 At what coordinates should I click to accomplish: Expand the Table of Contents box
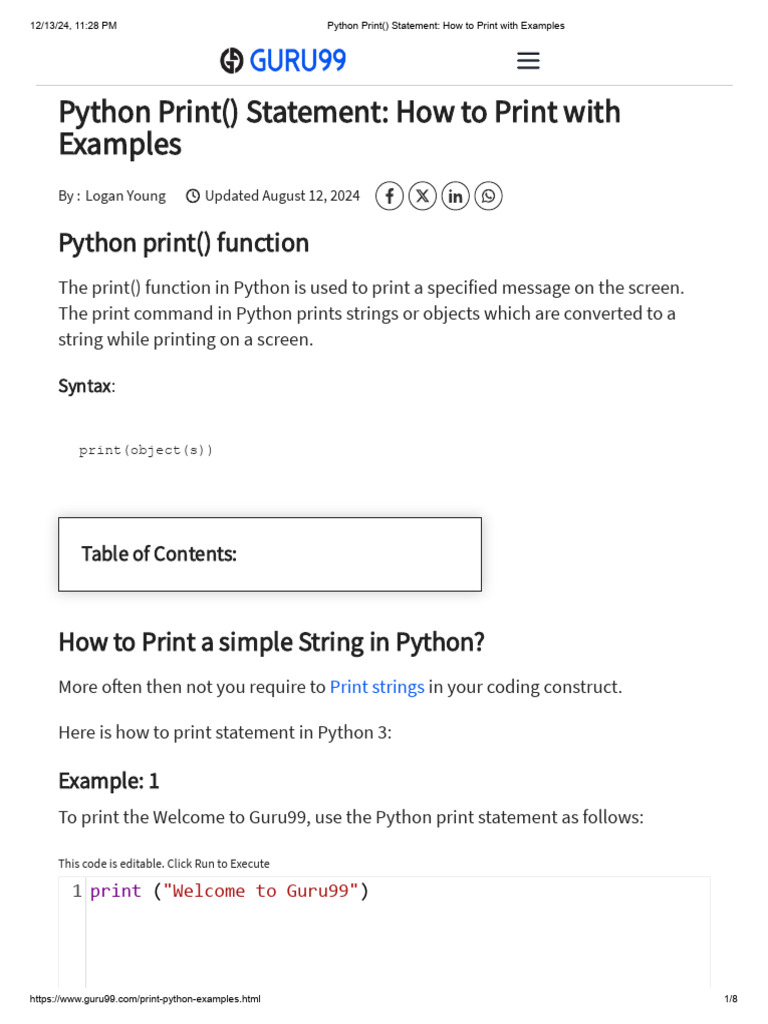click(x=270, y=554)
